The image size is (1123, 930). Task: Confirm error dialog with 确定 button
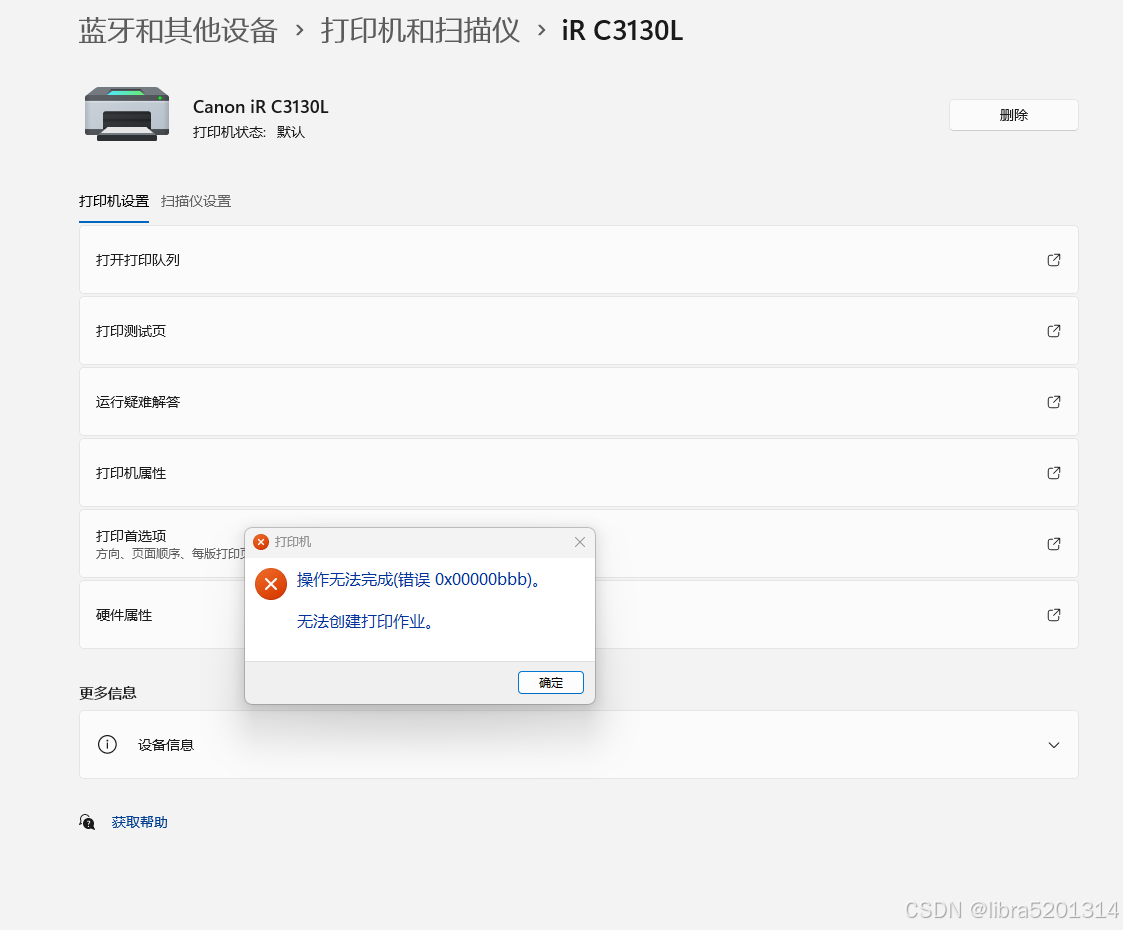(551, 682)
